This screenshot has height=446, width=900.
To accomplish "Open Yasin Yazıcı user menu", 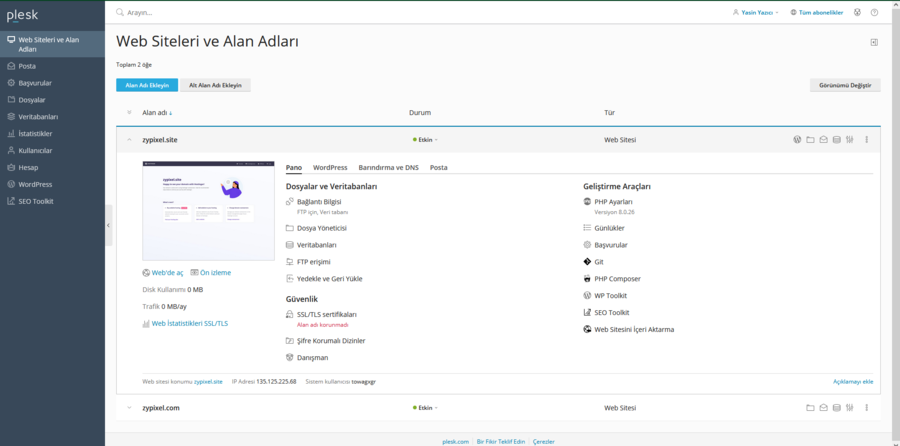I will pyautogui.click(x=756, y=12).
